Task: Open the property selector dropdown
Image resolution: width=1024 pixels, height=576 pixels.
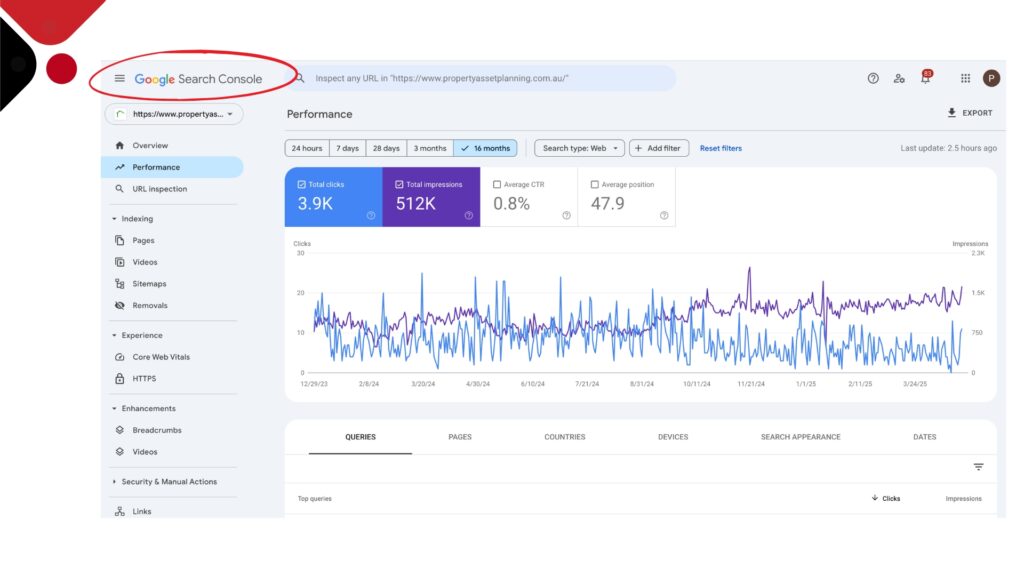Action: point(174,114)
